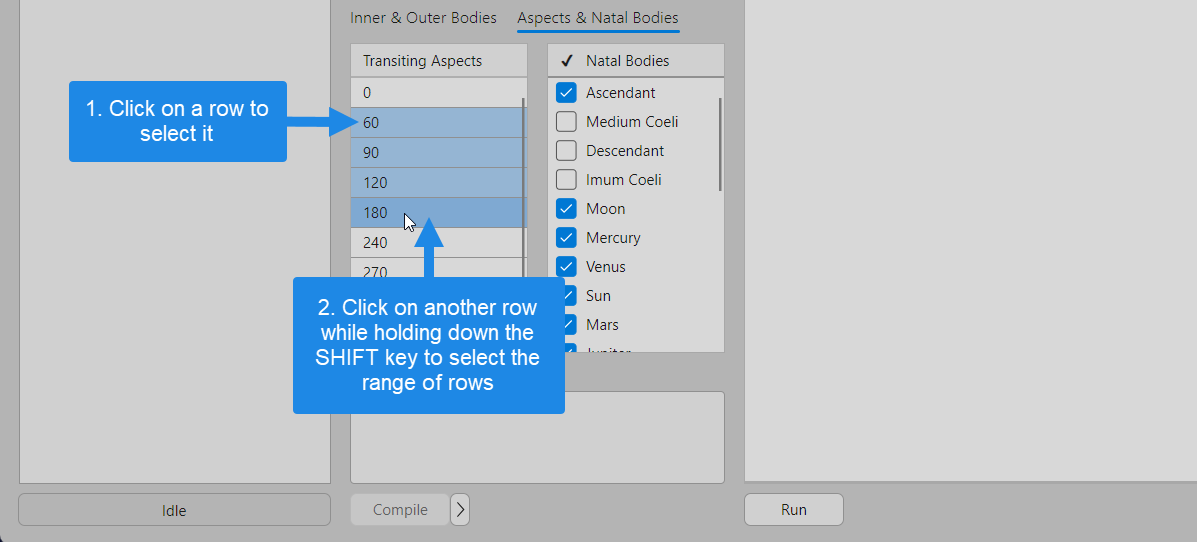The height and width of the screenshot is (542, 1197).
Task: Select the 0 aspect row
Action: (x=436, y=93)
